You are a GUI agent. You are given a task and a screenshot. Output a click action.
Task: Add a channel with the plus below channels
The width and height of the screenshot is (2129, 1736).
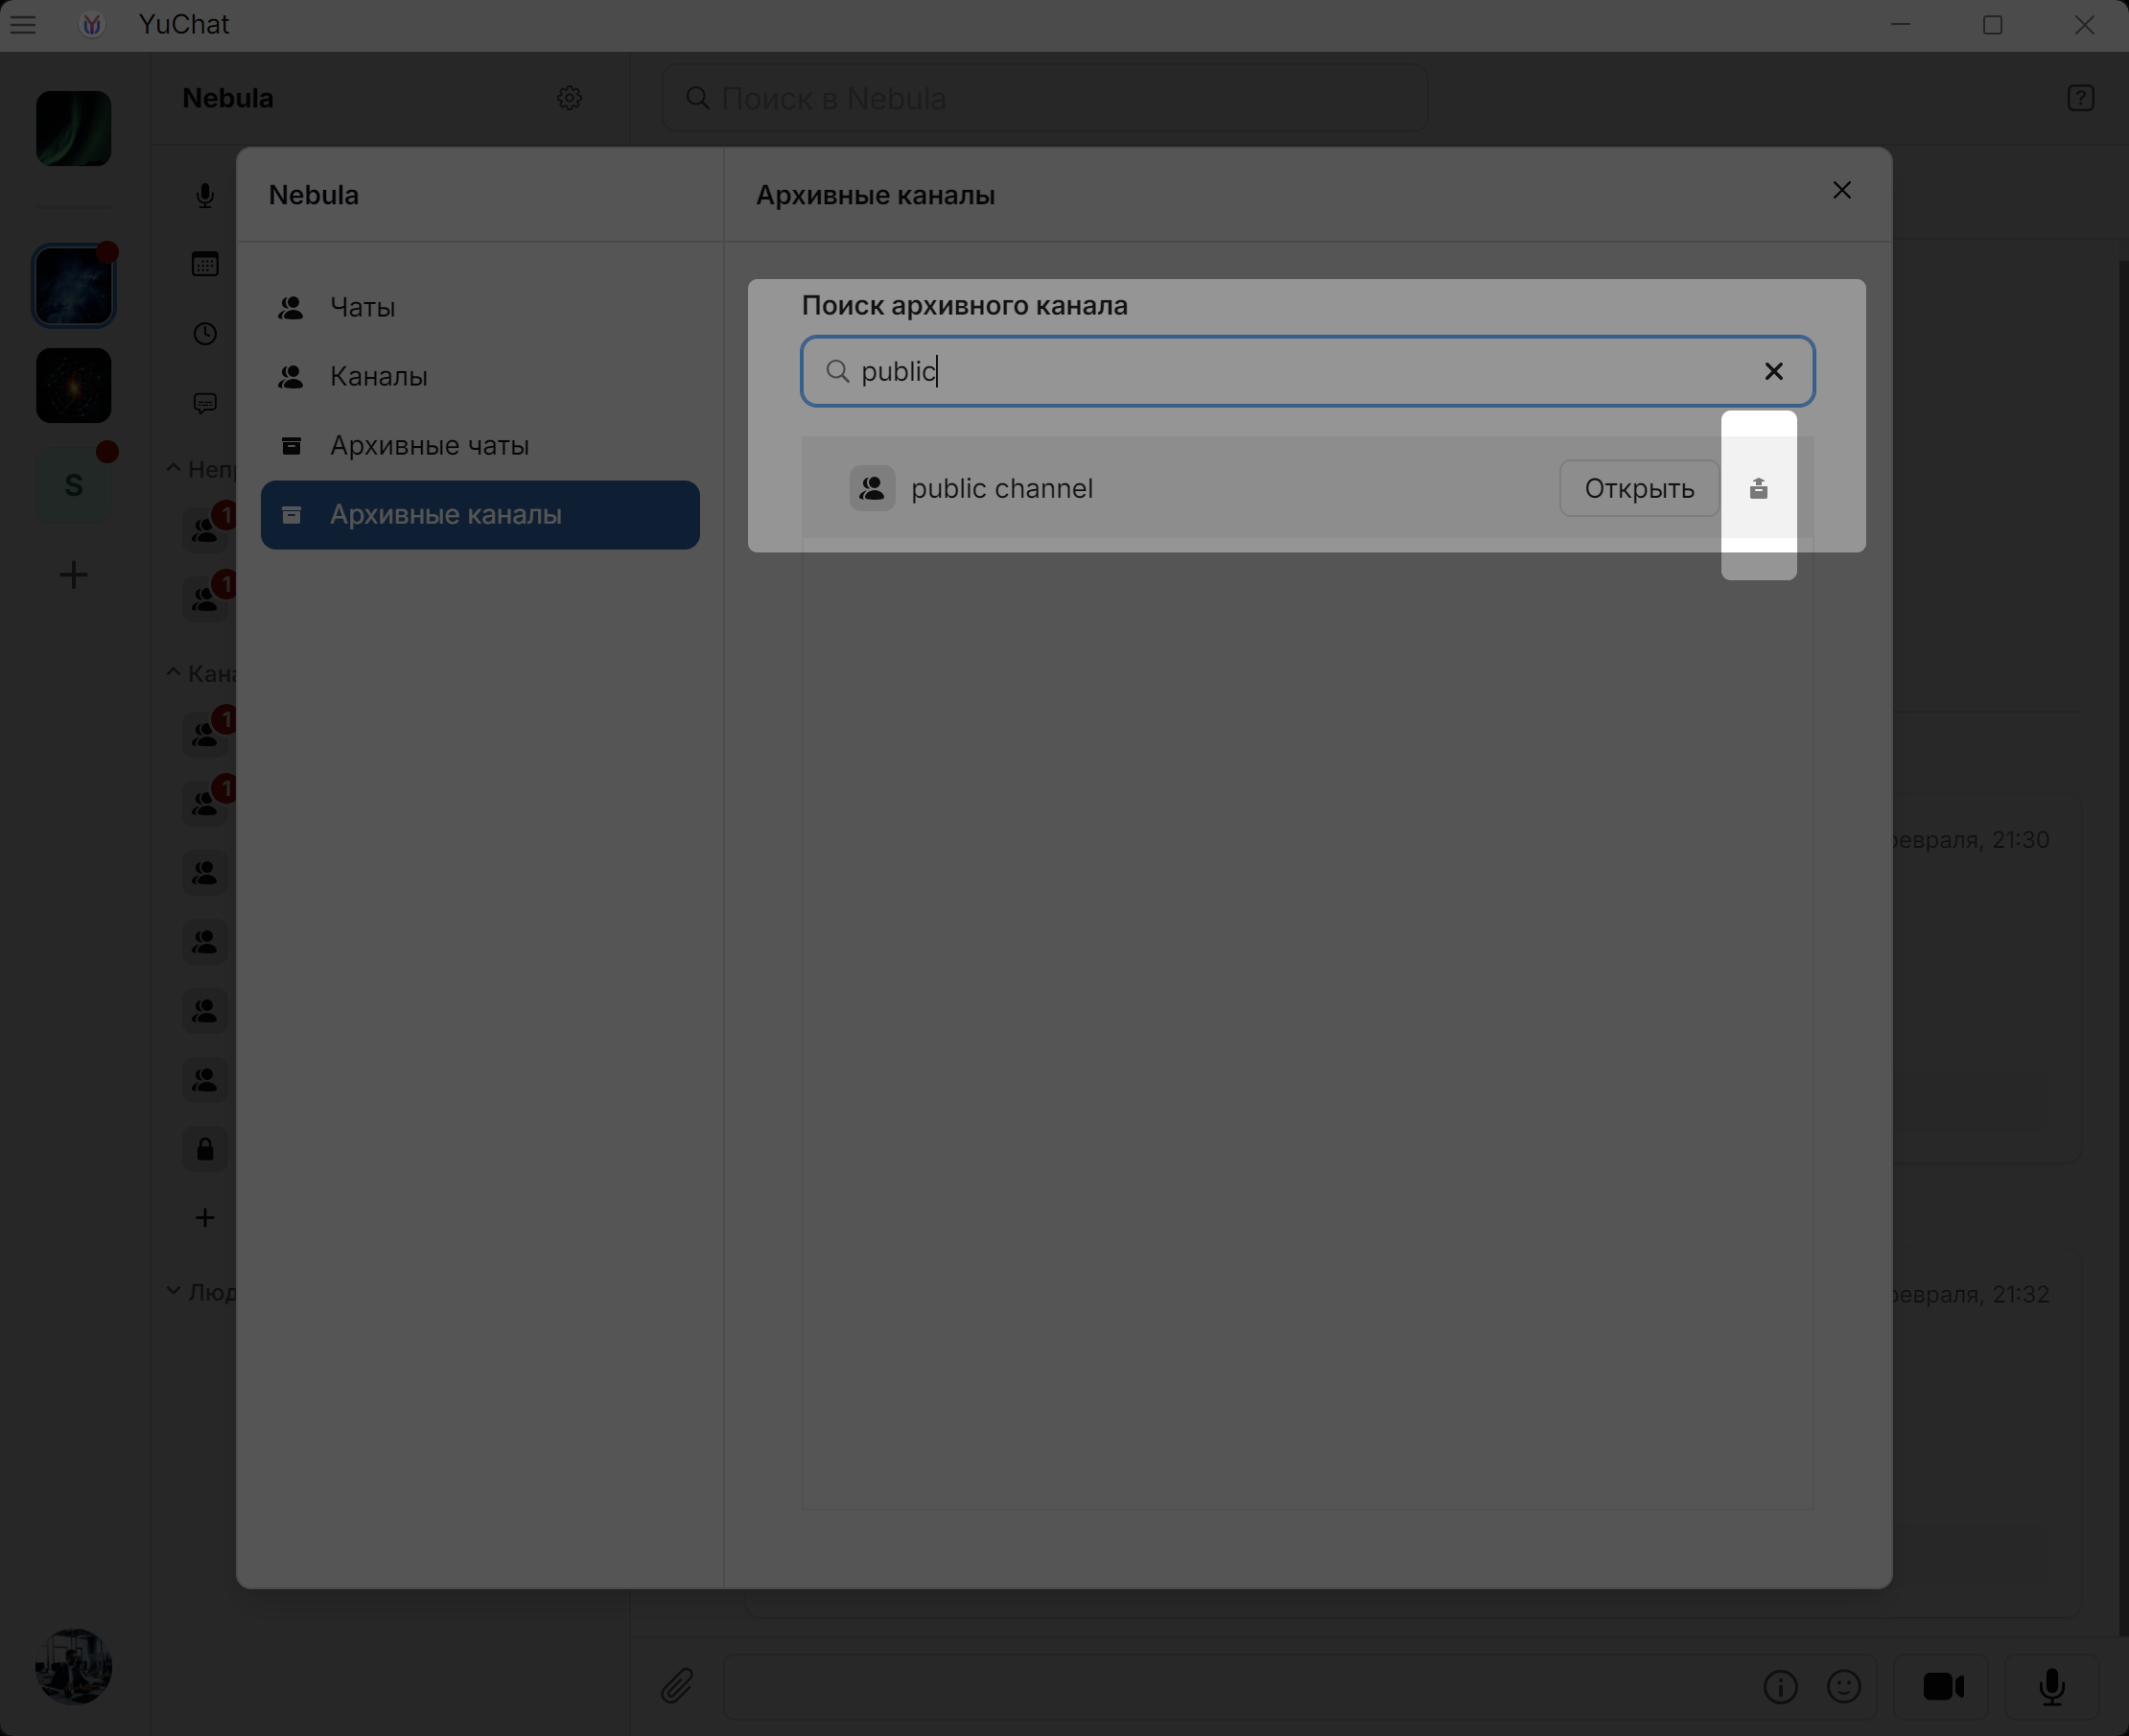[205, 1218]
